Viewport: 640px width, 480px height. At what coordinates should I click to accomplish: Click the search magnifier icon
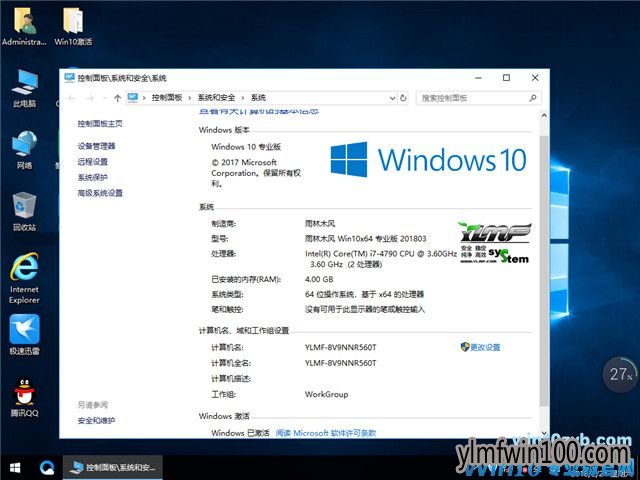(533, 98)
